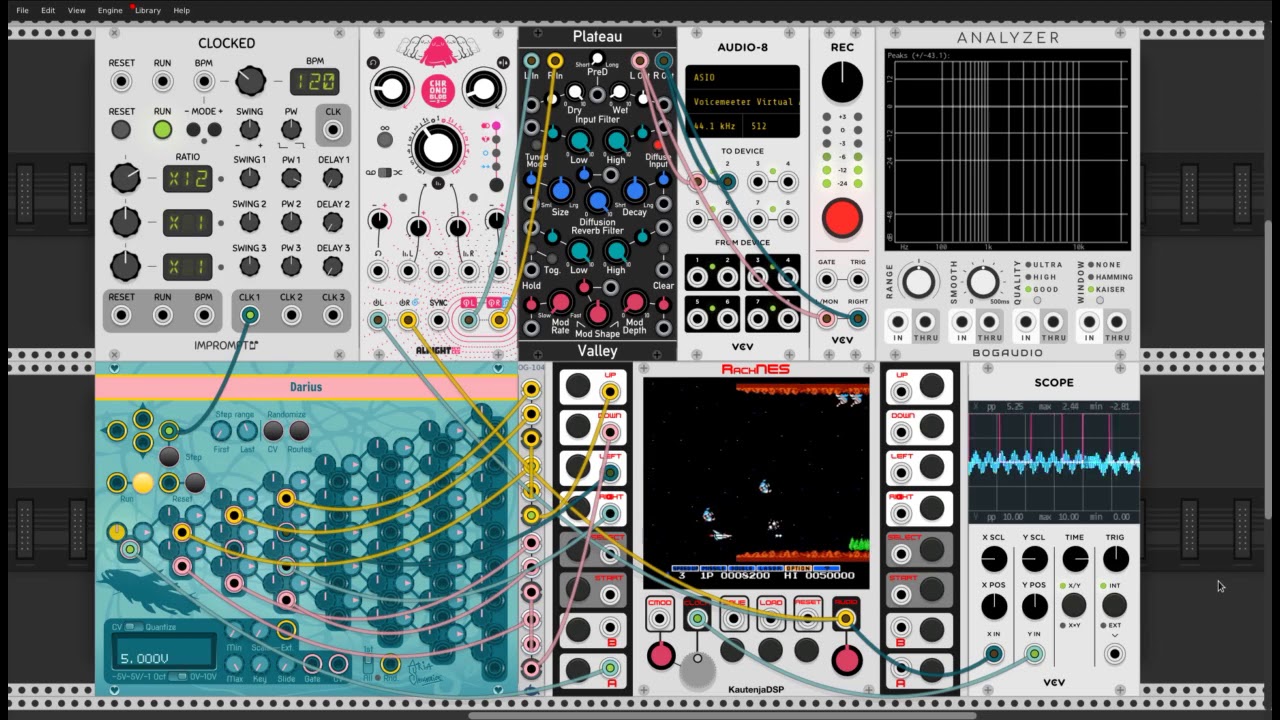
Task: Click the X12 ratio display on Clocked
Action: 187,179
